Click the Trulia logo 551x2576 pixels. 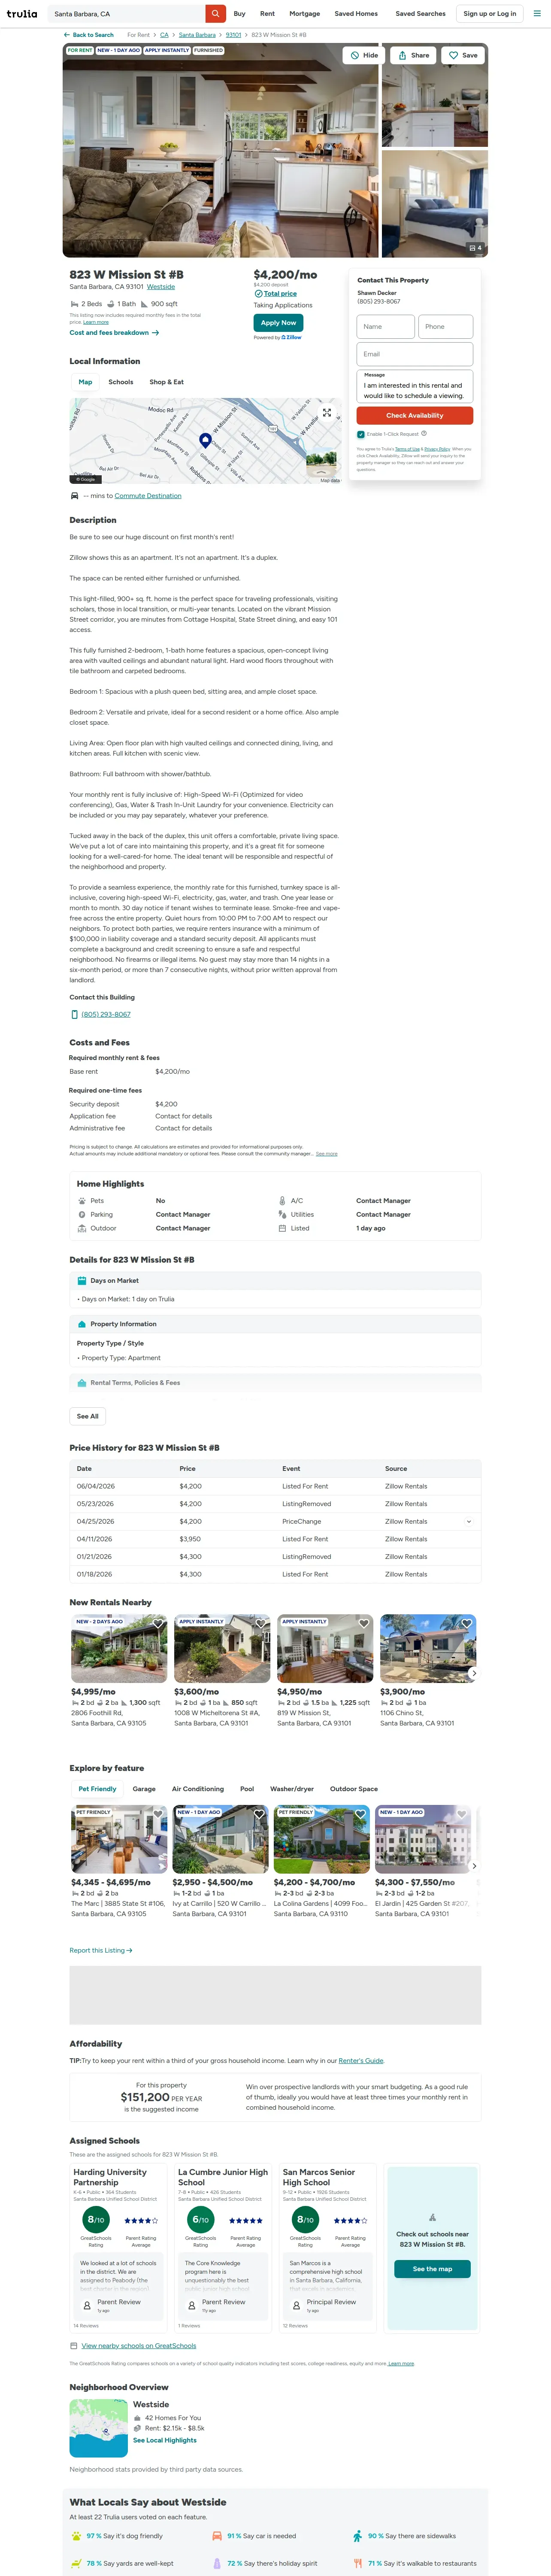coord(22,14)
